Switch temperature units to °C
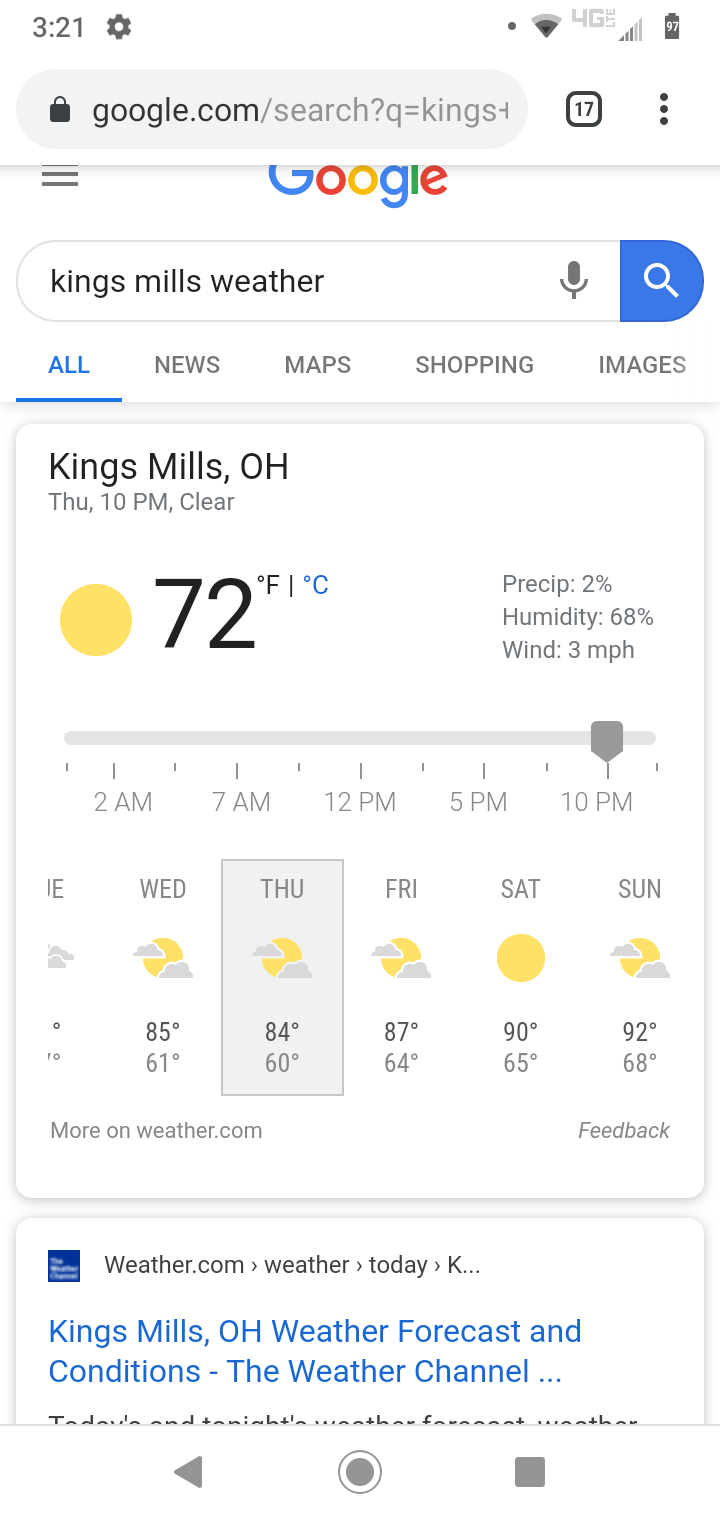 pos(316,585)
